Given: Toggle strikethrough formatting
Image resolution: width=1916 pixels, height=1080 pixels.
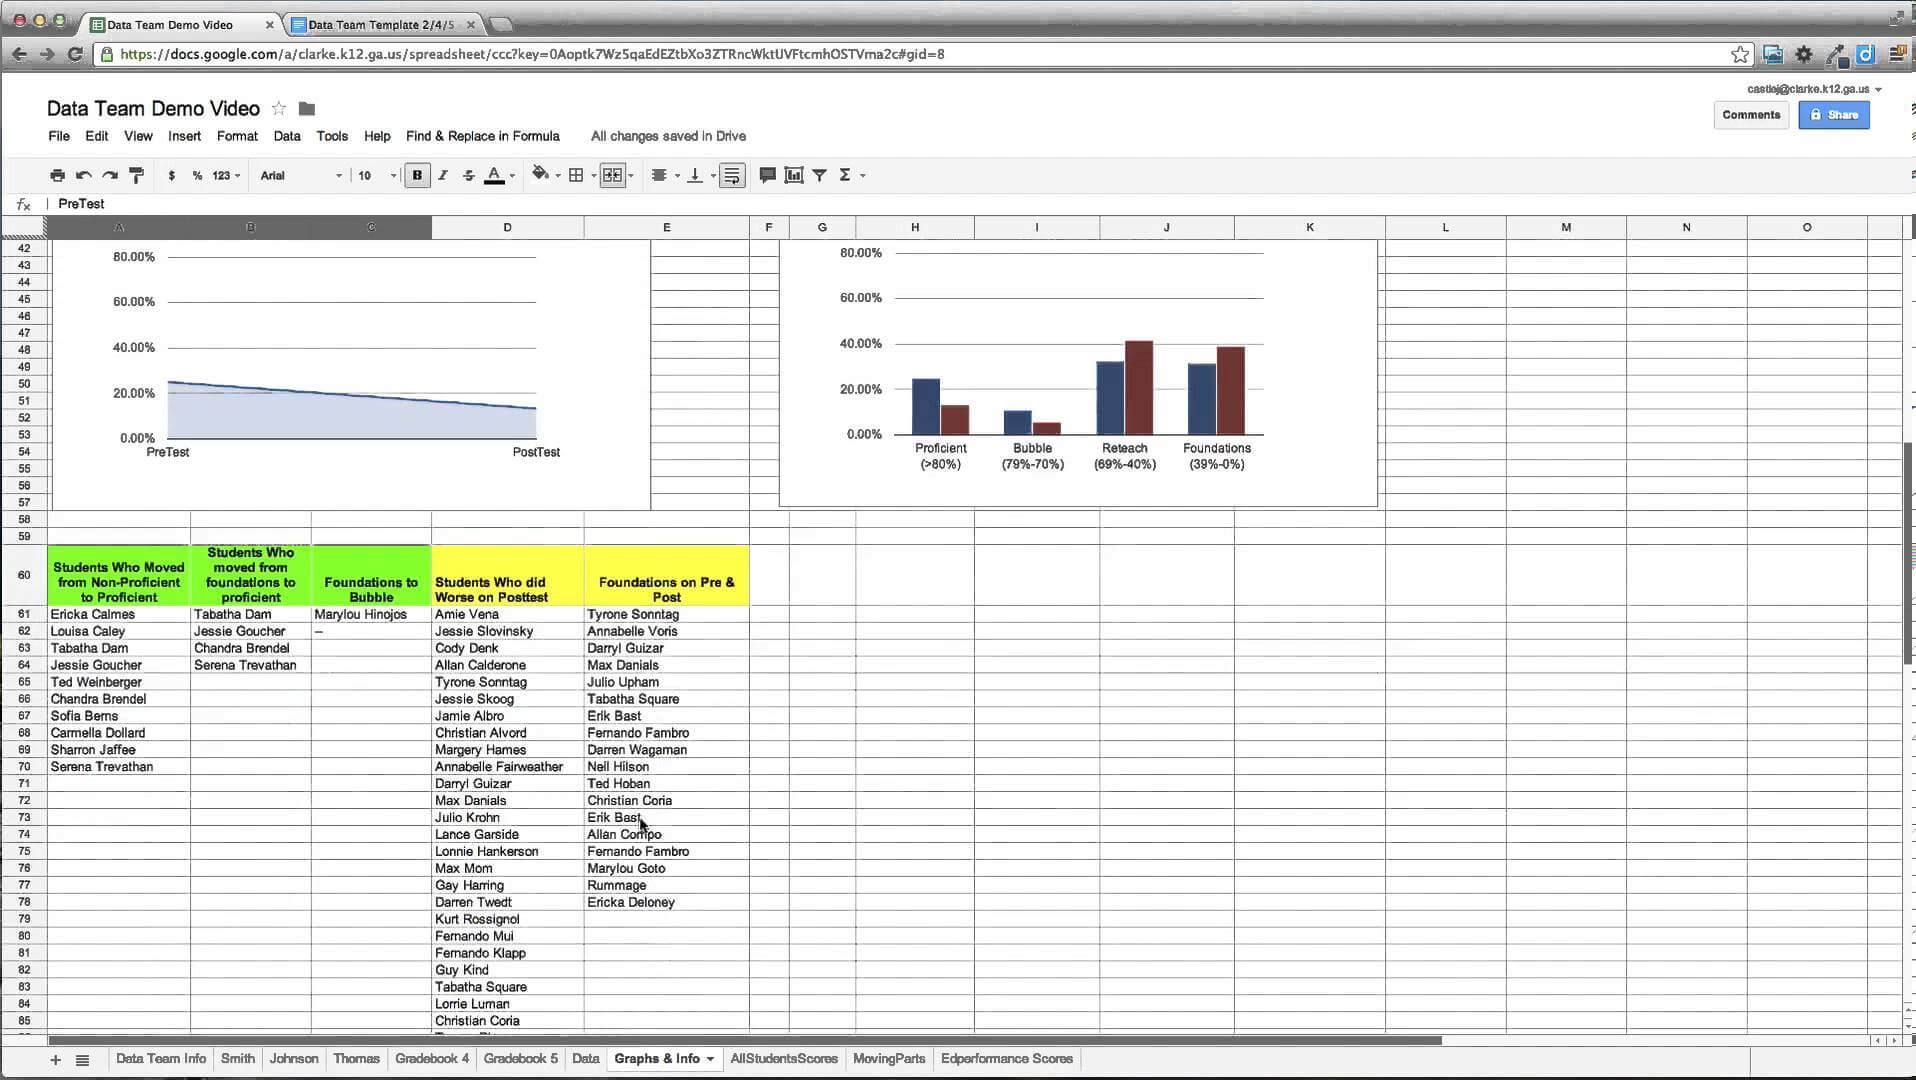Looking at the screenshot, I should (x=469, y=175).
